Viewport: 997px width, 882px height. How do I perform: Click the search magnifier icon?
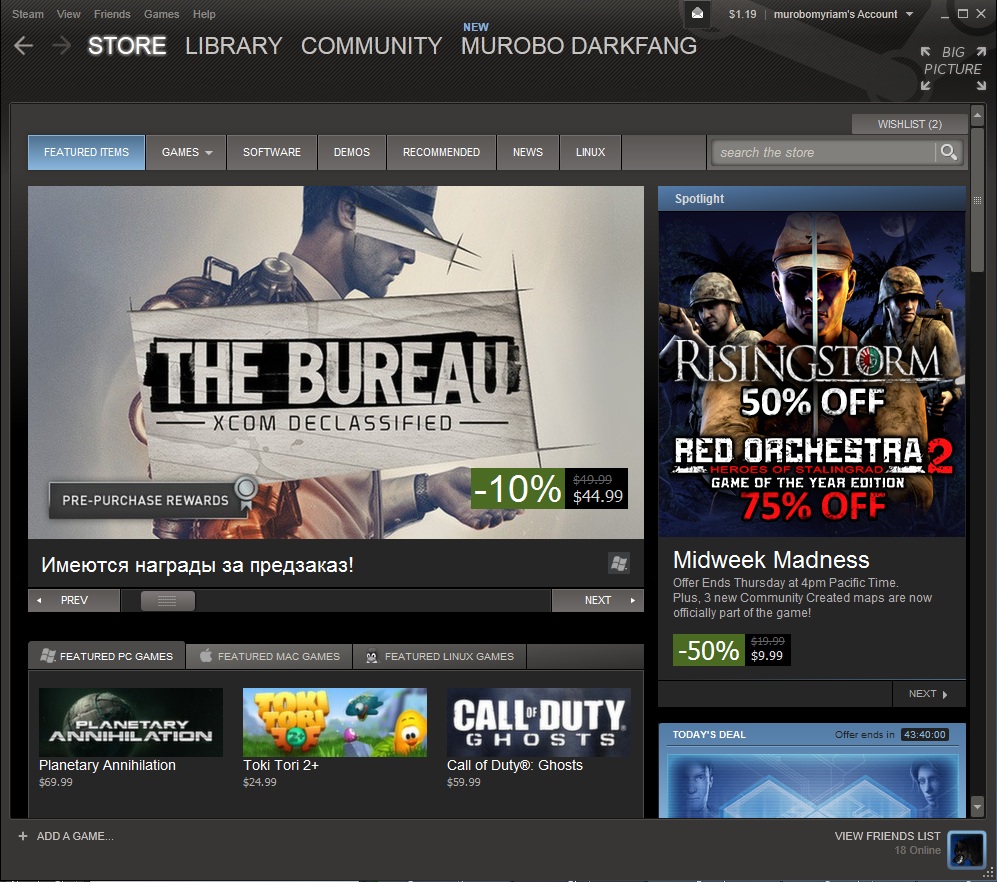pos(949,152)
